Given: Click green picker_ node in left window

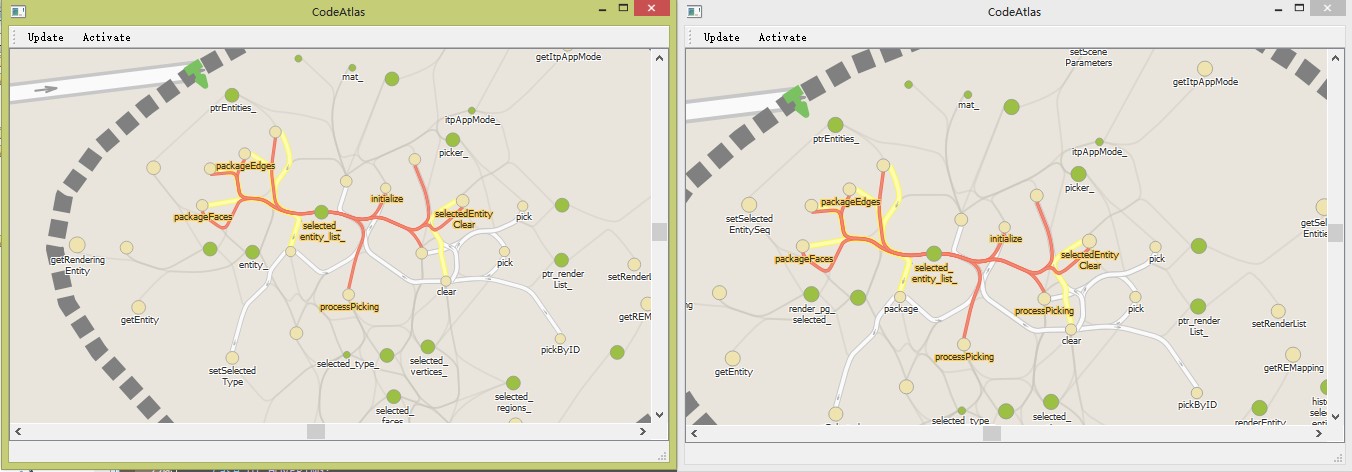Looking at the screenshot, I should 452,140.
